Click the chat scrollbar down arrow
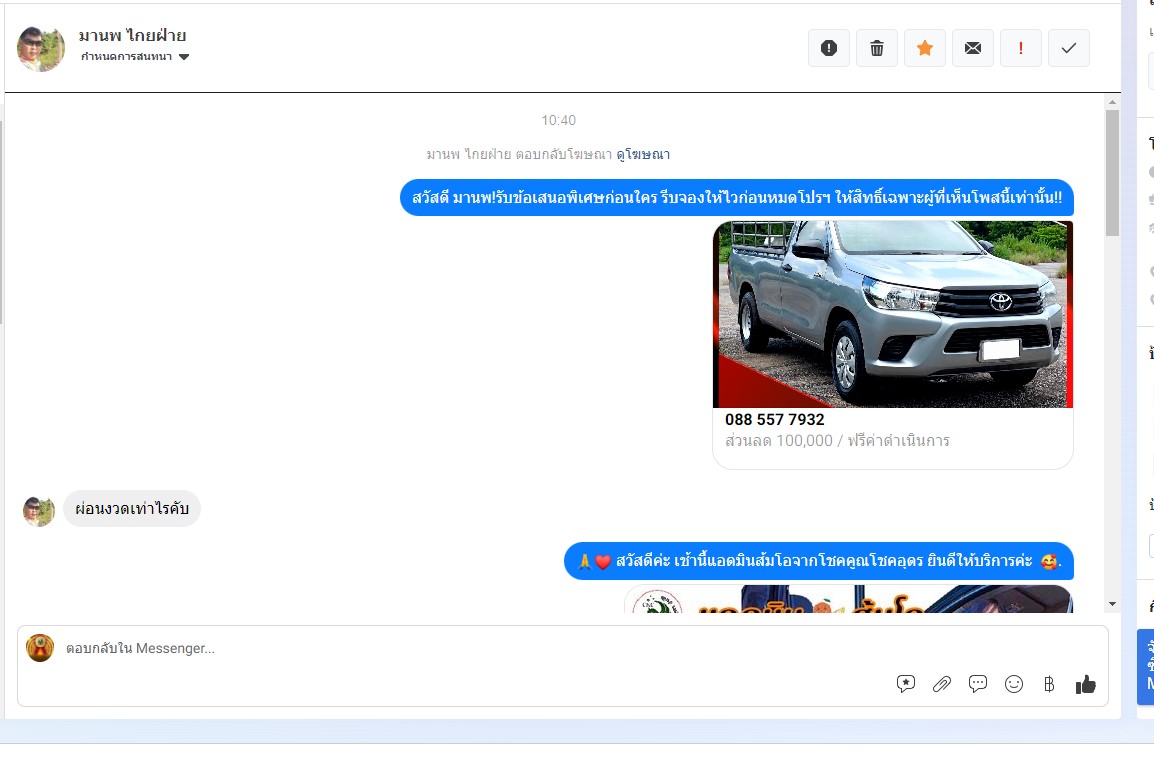Viewport: 1154px width, 759px height. tap(1112, 604)
